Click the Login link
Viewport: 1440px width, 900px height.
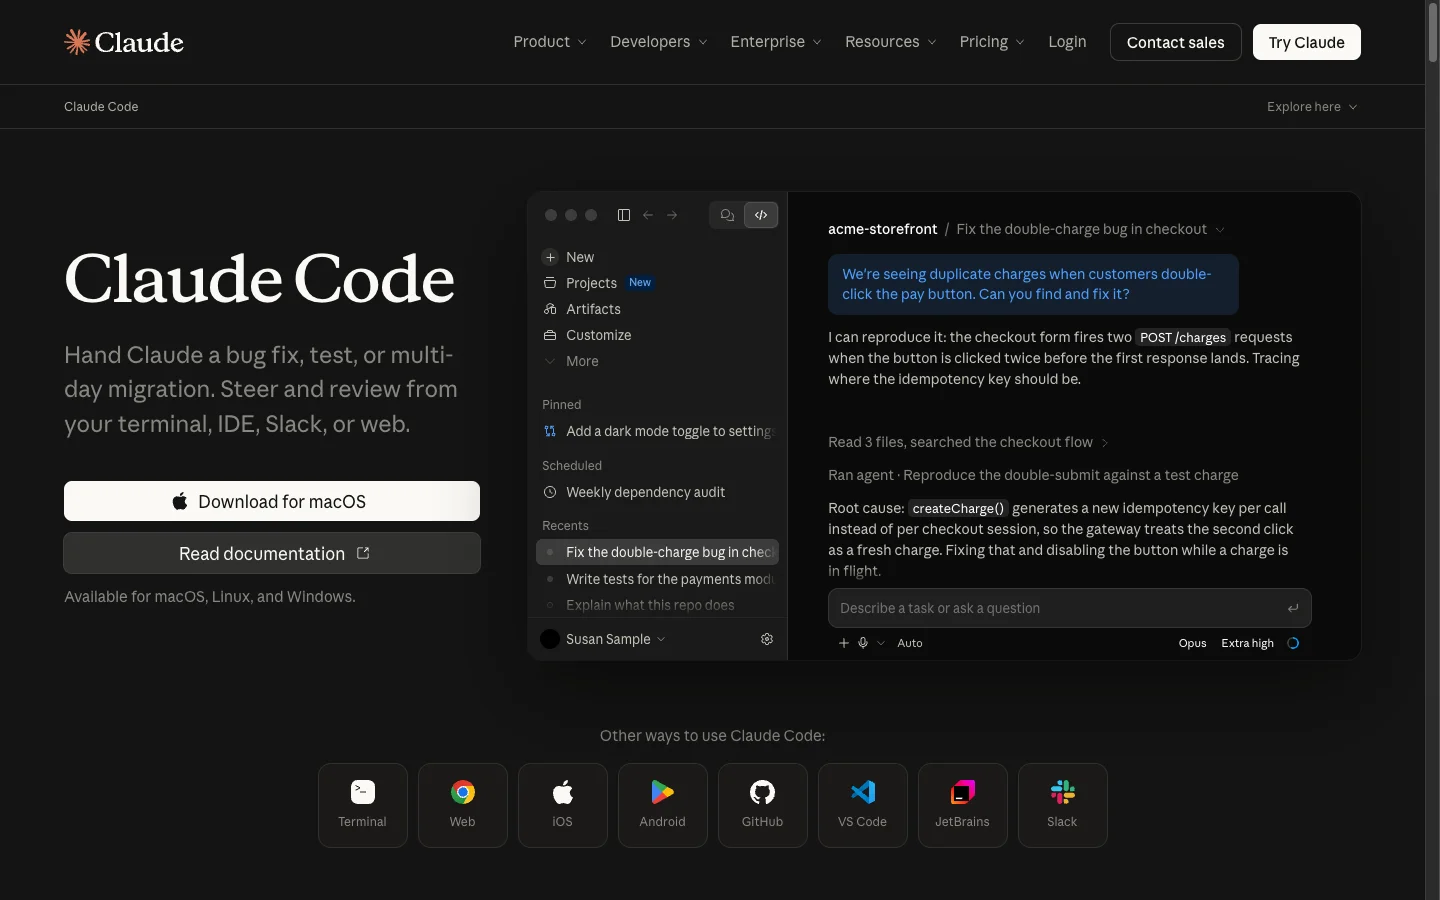pos(1067,42)
